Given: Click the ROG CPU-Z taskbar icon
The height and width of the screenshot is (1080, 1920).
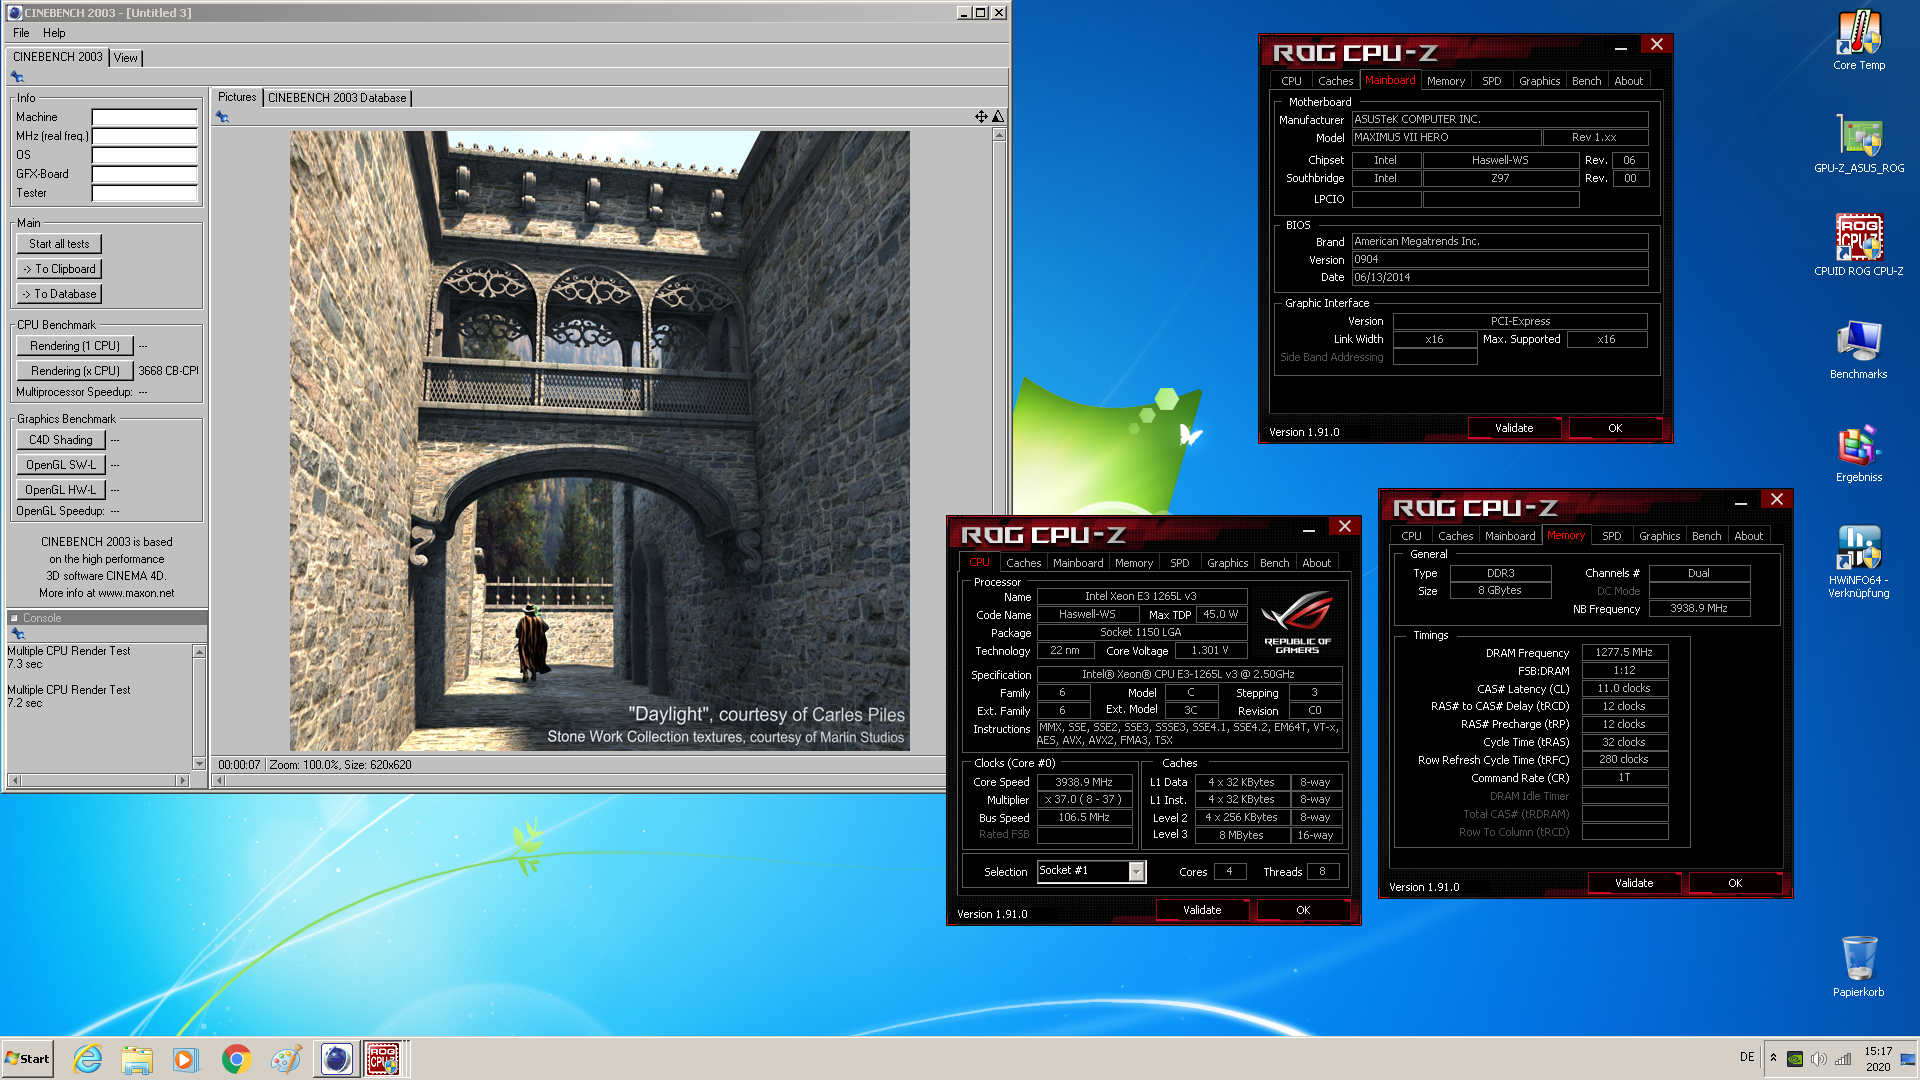Looking at the screenshot, I should [384, 1059].
